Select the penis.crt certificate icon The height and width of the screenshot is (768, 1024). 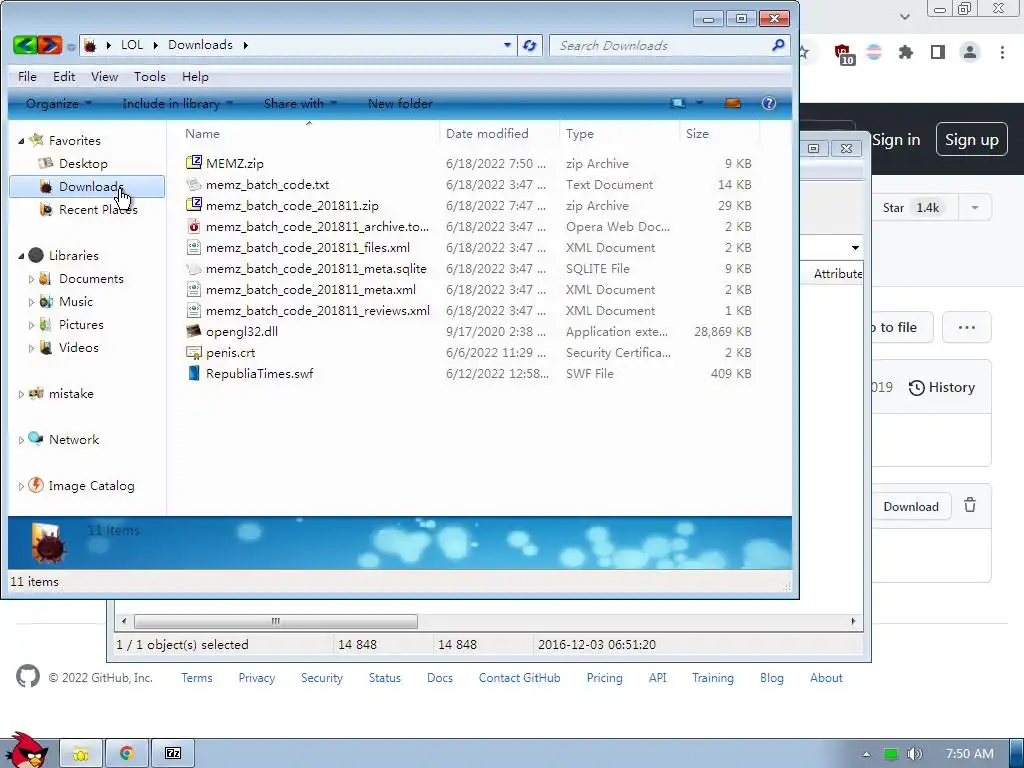point(193,353)
